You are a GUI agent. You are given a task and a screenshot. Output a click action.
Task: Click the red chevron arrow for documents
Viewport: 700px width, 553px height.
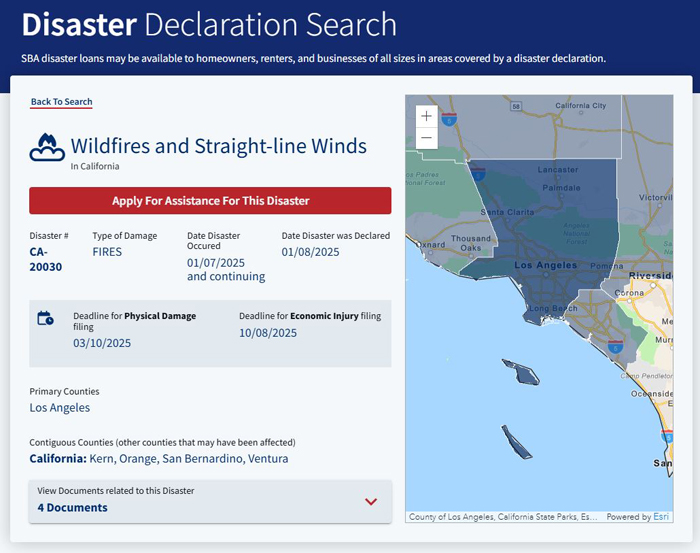click(x=371, y=502)
